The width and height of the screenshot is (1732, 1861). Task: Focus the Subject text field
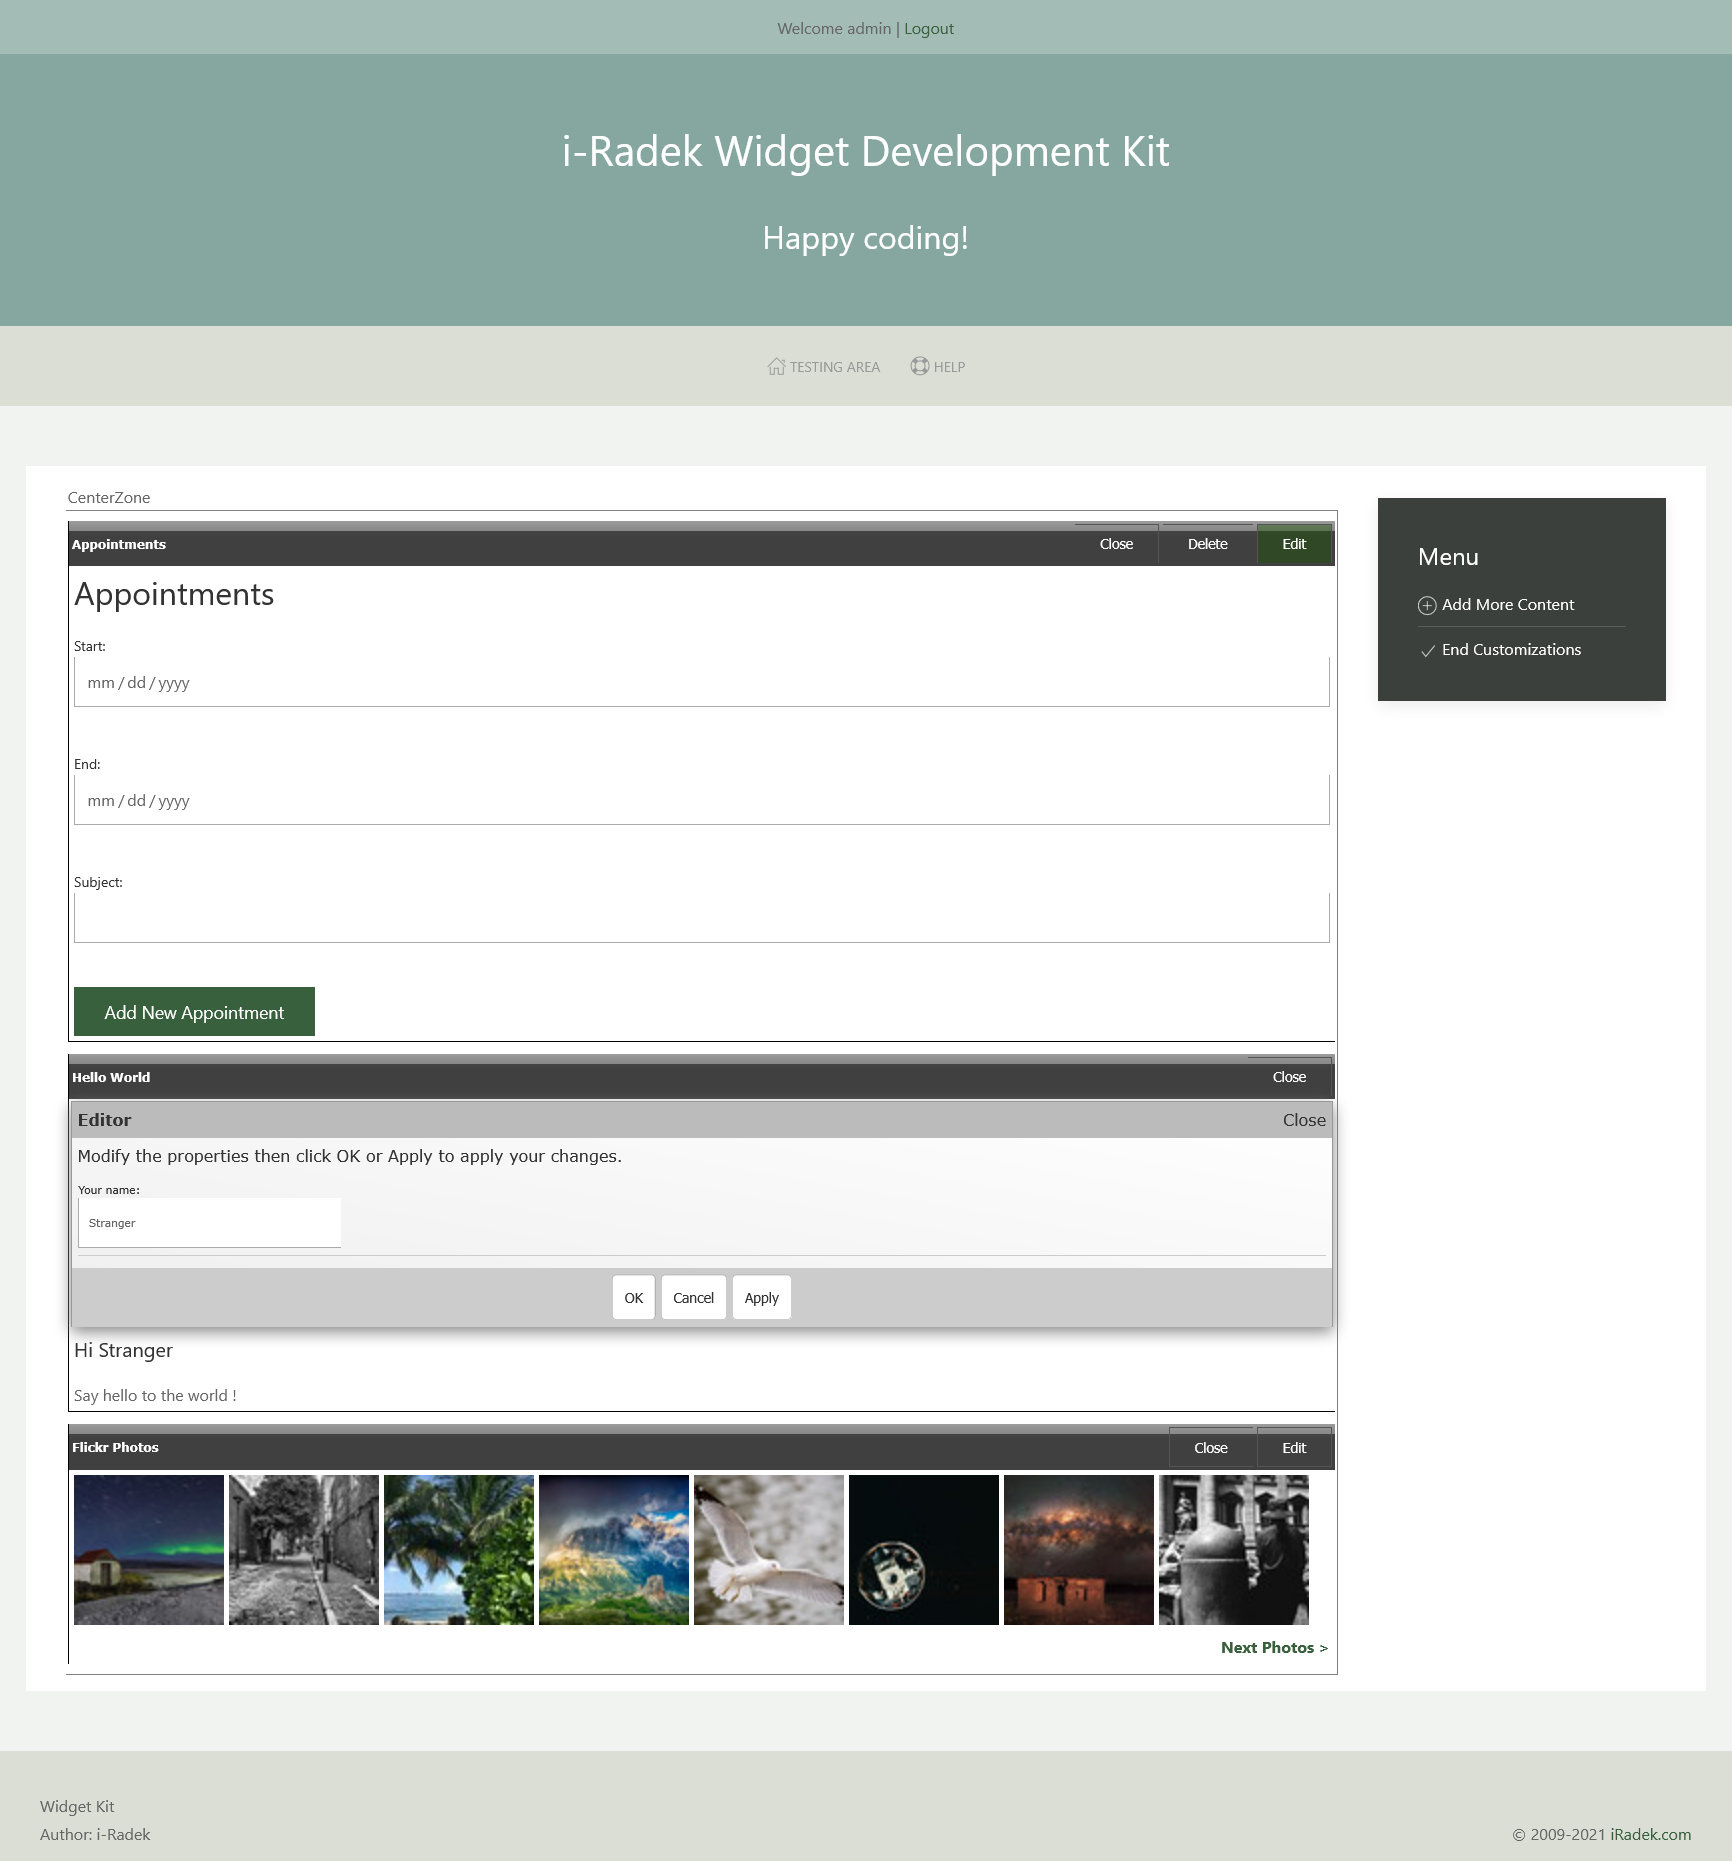[x=702, y=918]
